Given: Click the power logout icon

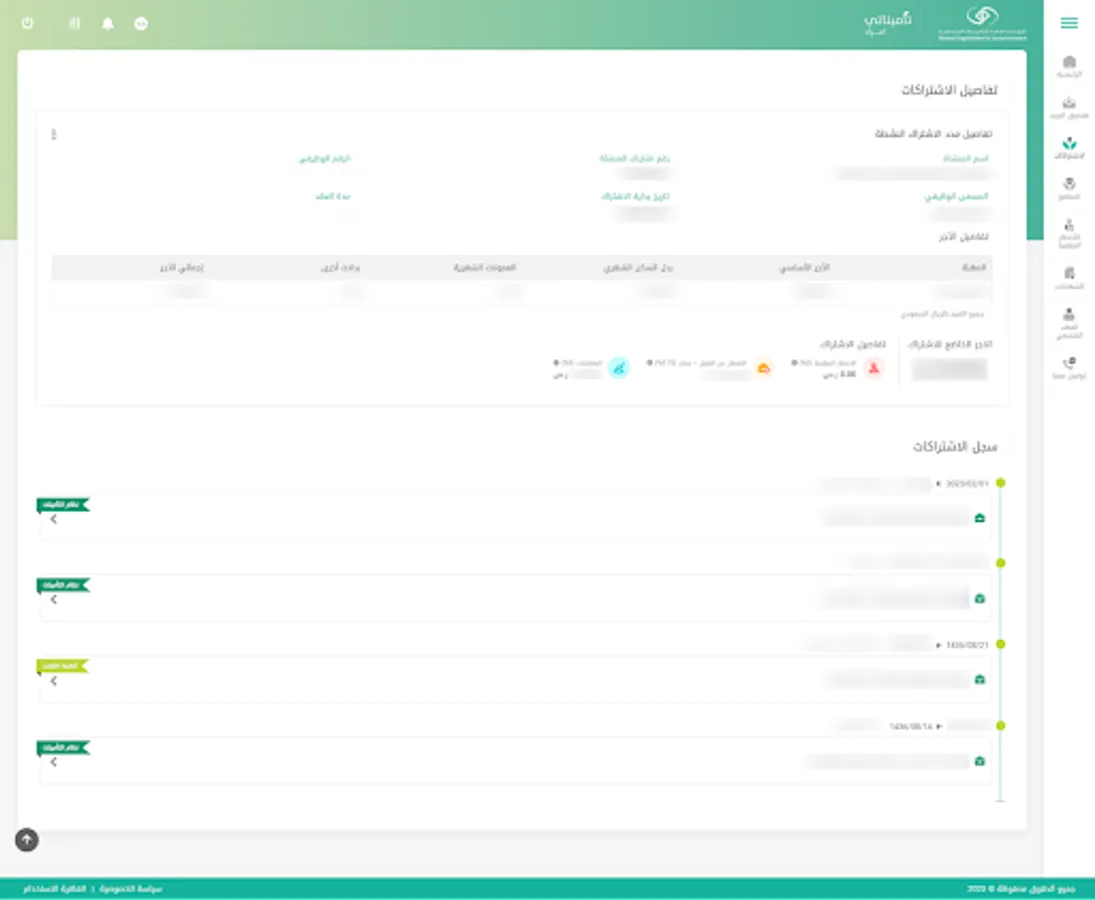Looking at the screenshot, I should 27,23.
